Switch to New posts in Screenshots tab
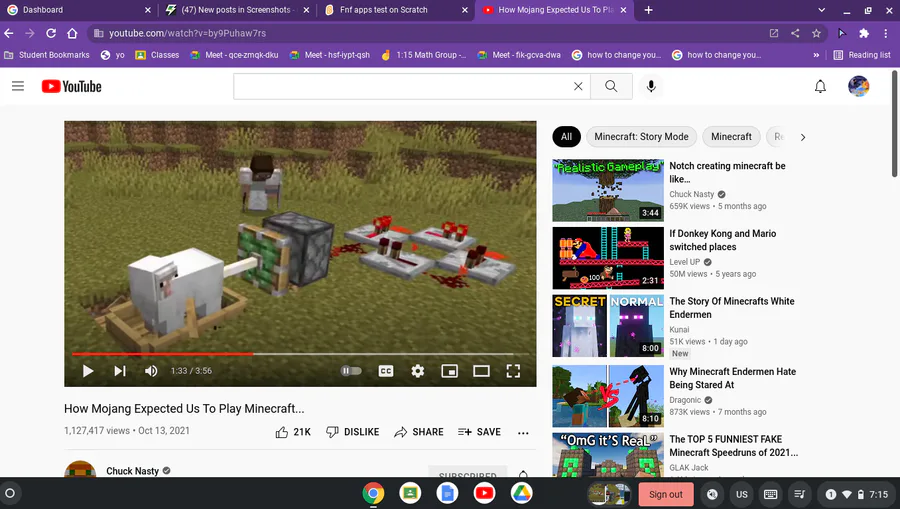This screenshot has height=509, width=900. tap(236, 10)
